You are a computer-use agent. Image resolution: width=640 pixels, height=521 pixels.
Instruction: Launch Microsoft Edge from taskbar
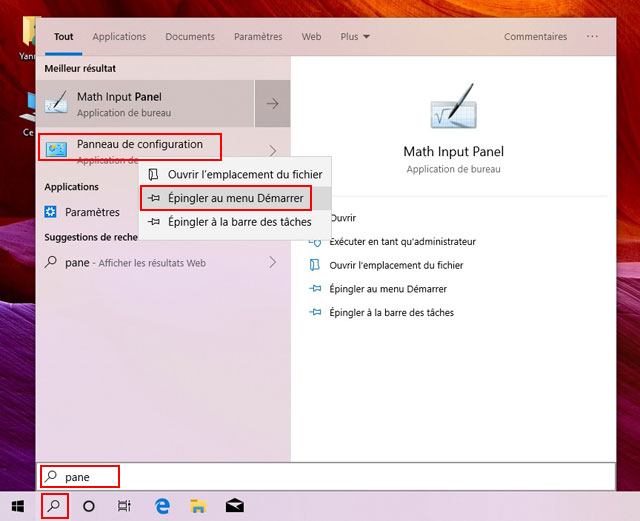162,507
